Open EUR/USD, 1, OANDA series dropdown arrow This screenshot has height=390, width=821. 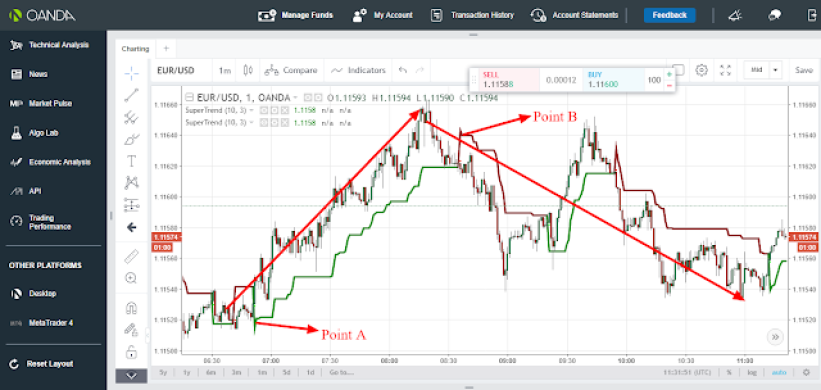coord(296,98)
